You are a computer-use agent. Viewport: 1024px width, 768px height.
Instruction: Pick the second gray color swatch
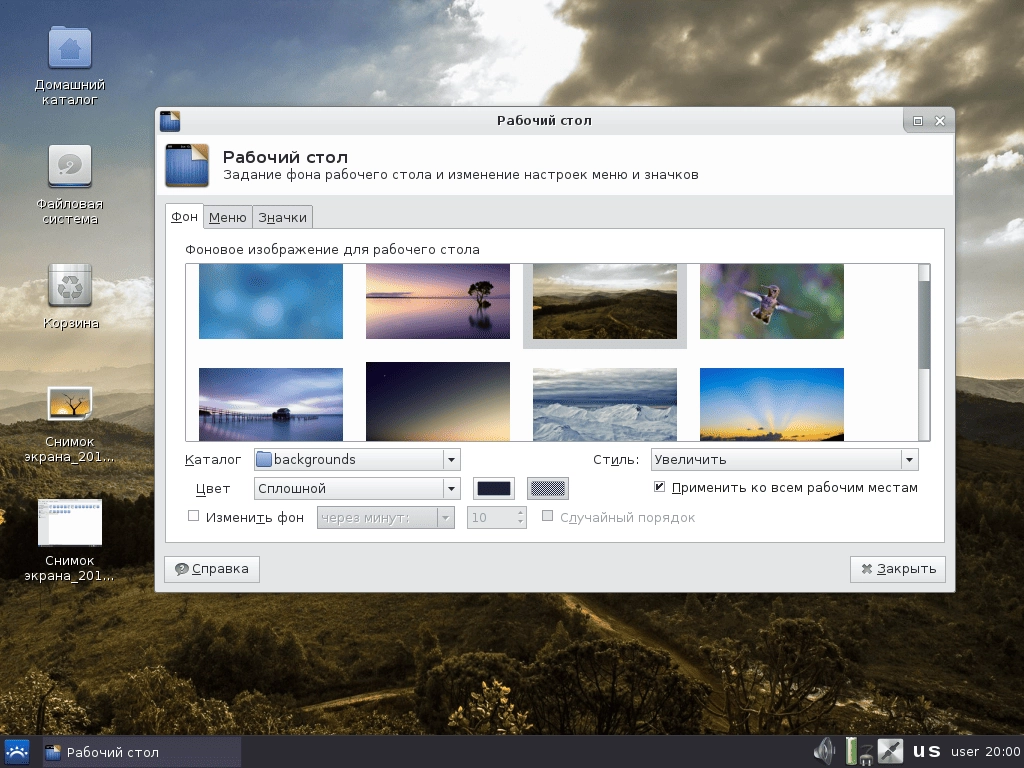point(547,488)
